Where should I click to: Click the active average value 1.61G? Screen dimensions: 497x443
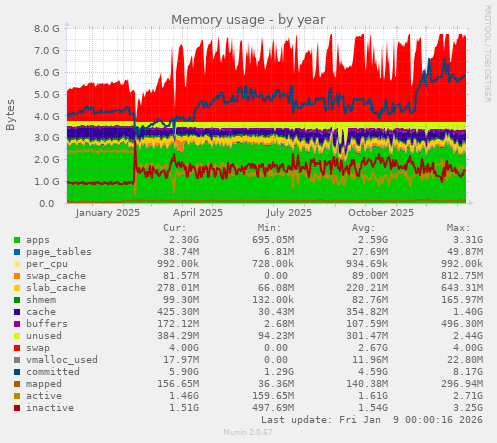pos(373,396)
